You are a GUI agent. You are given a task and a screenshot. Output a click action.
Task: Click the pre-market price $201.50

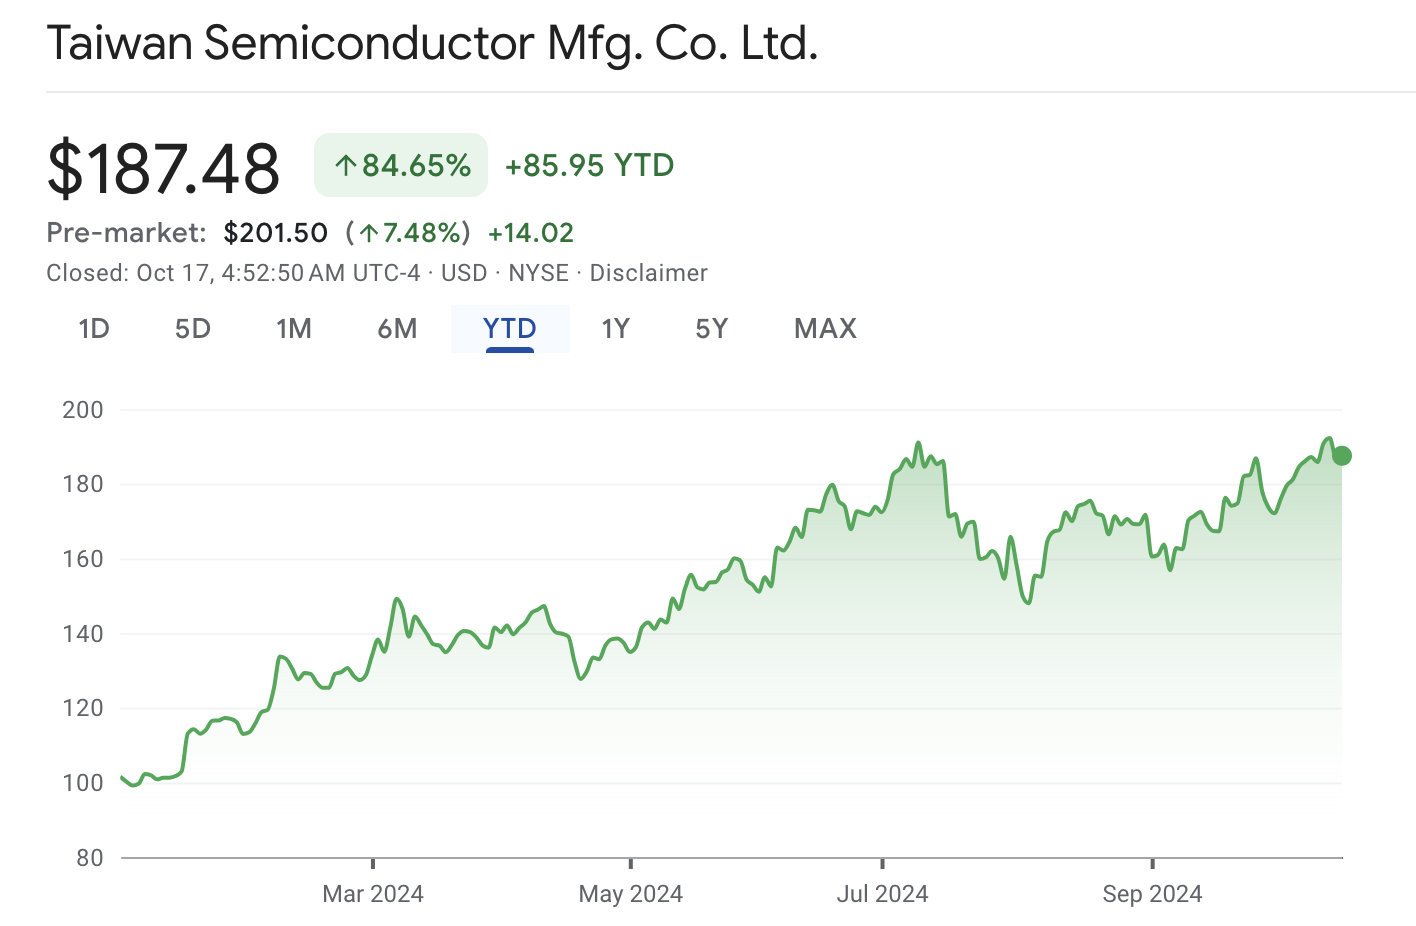click(276, 233)
